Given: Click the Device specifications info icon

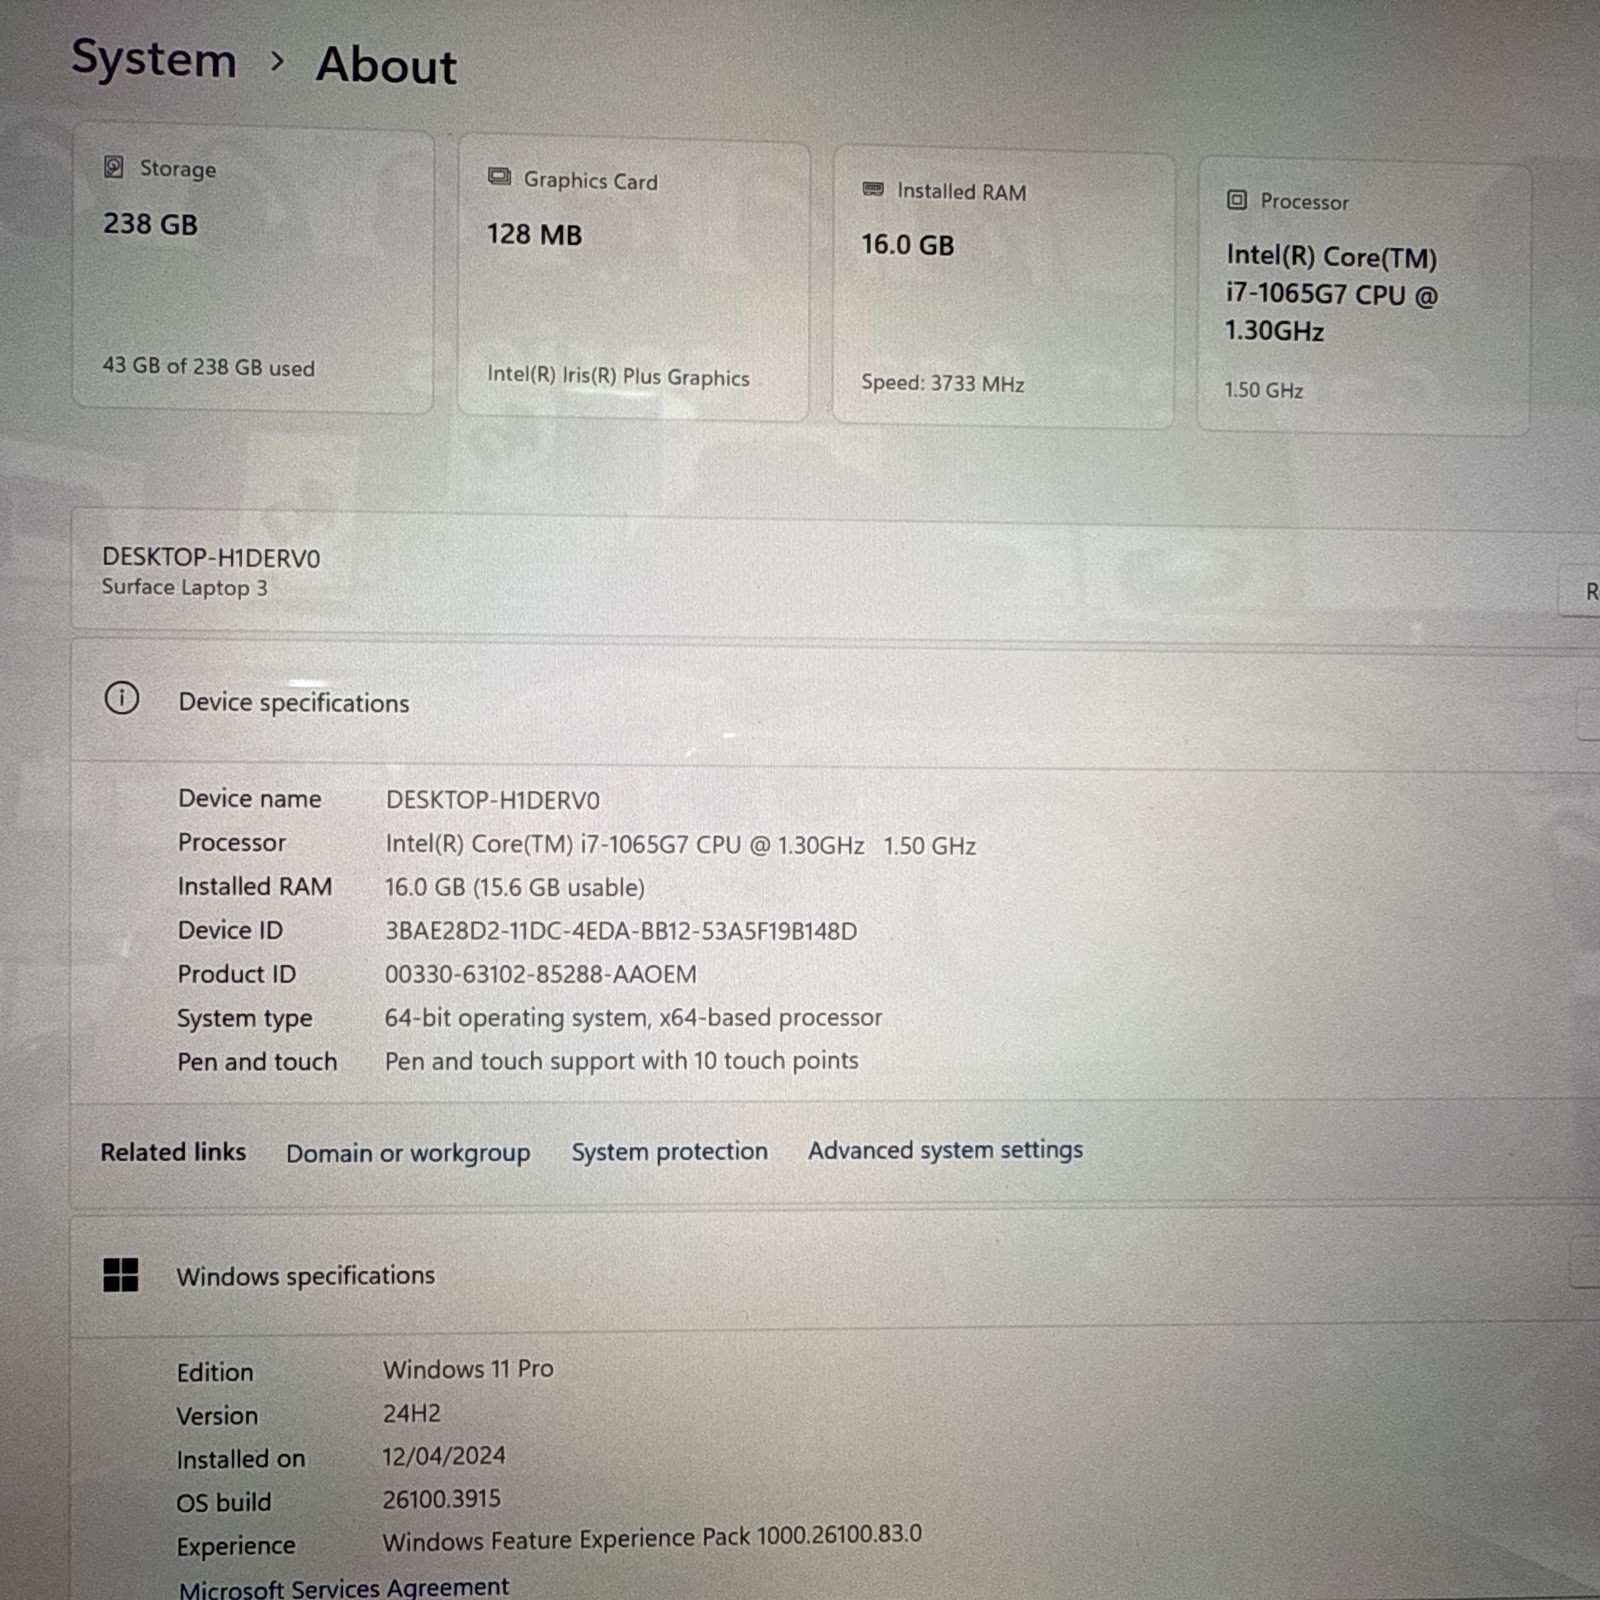Looking at the screenshot, I should 122,698.
